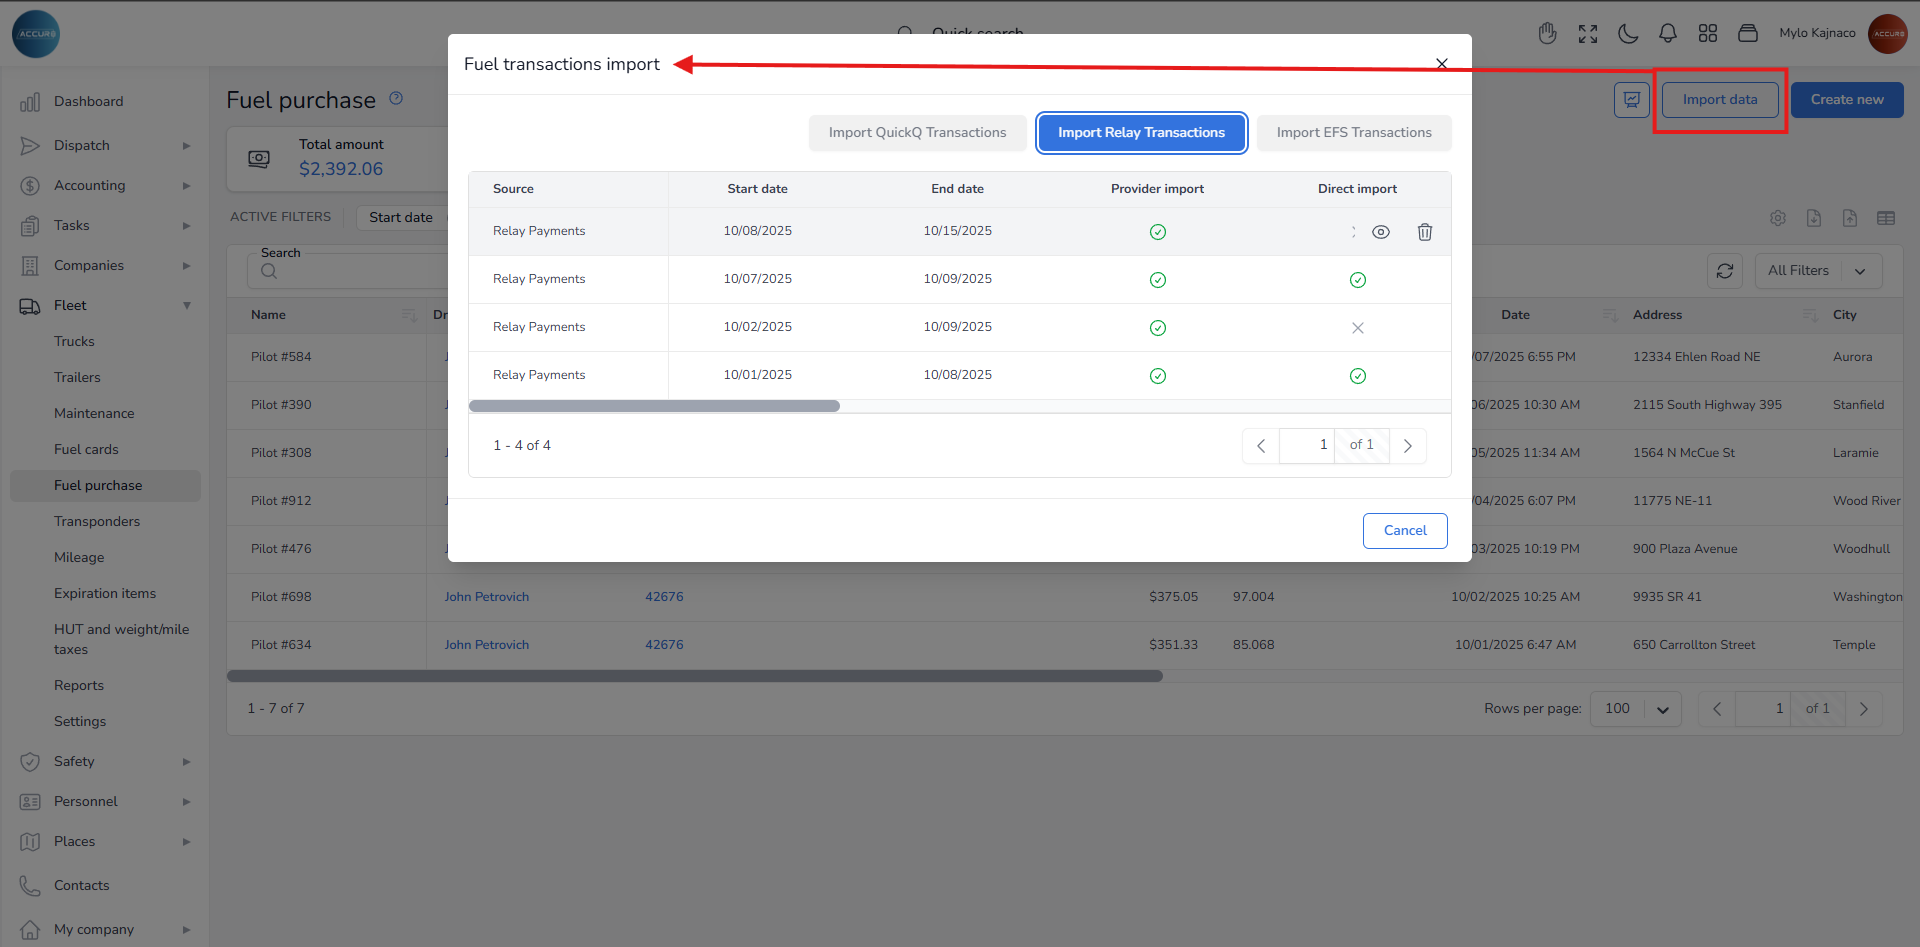Toggle dark mode moon icon
This screenshot has height=947, width=1920.
coord(1628,34)
